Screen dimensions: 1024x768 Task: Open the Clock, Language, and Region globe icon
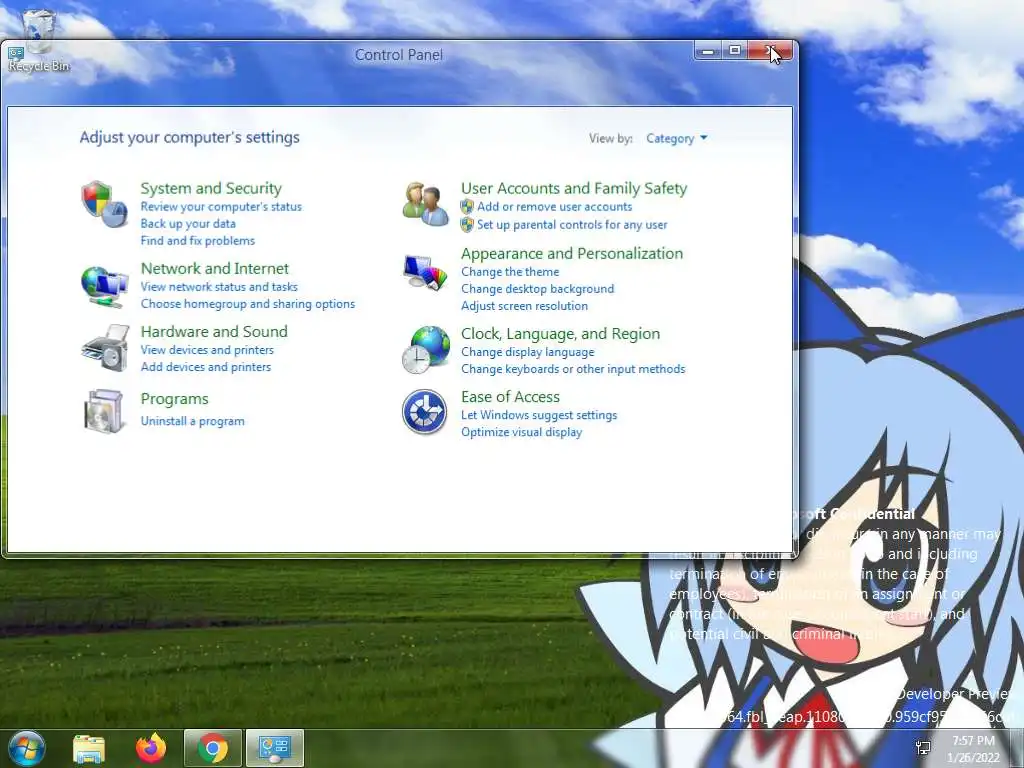(x=425, y=349)
